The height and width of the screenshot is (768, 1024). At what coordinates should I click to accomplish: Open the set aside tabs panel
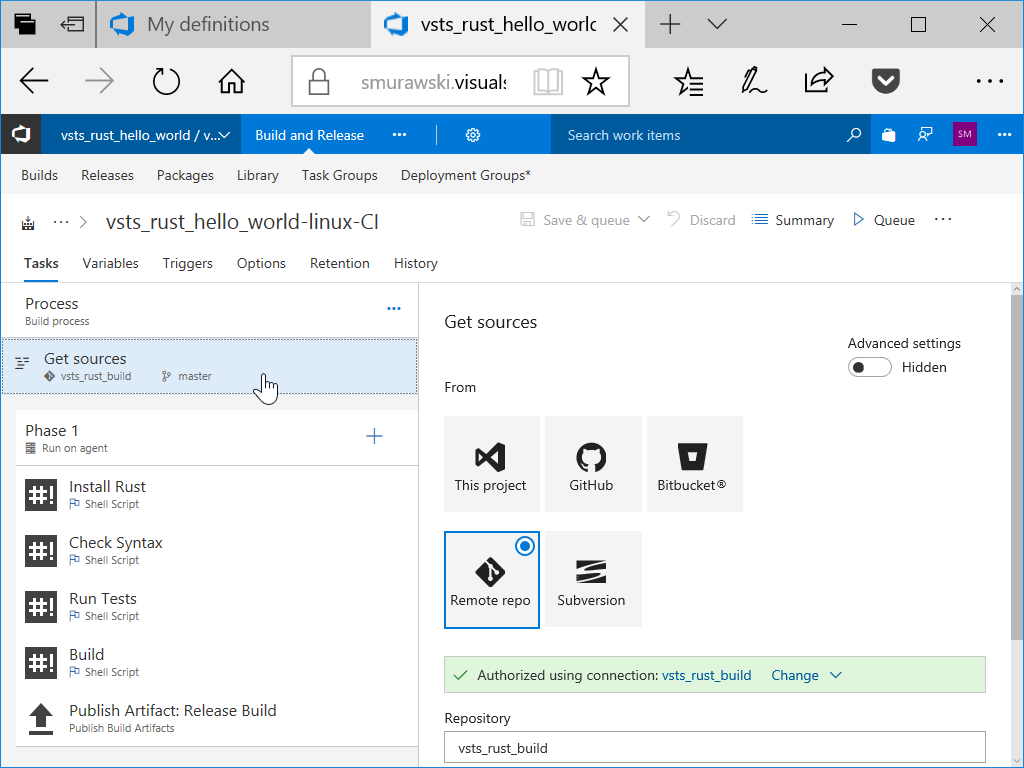pos(25,24)
